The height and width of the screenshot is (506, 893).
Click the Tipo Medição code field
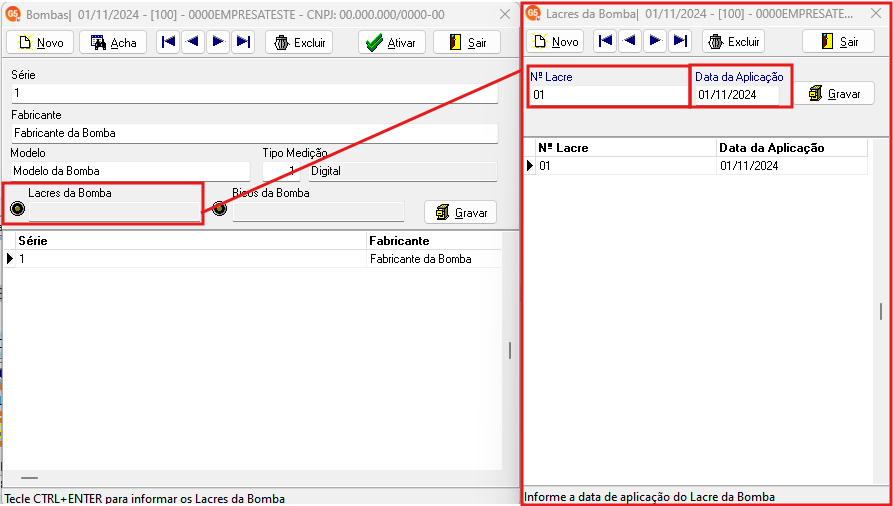coord(281,171)
